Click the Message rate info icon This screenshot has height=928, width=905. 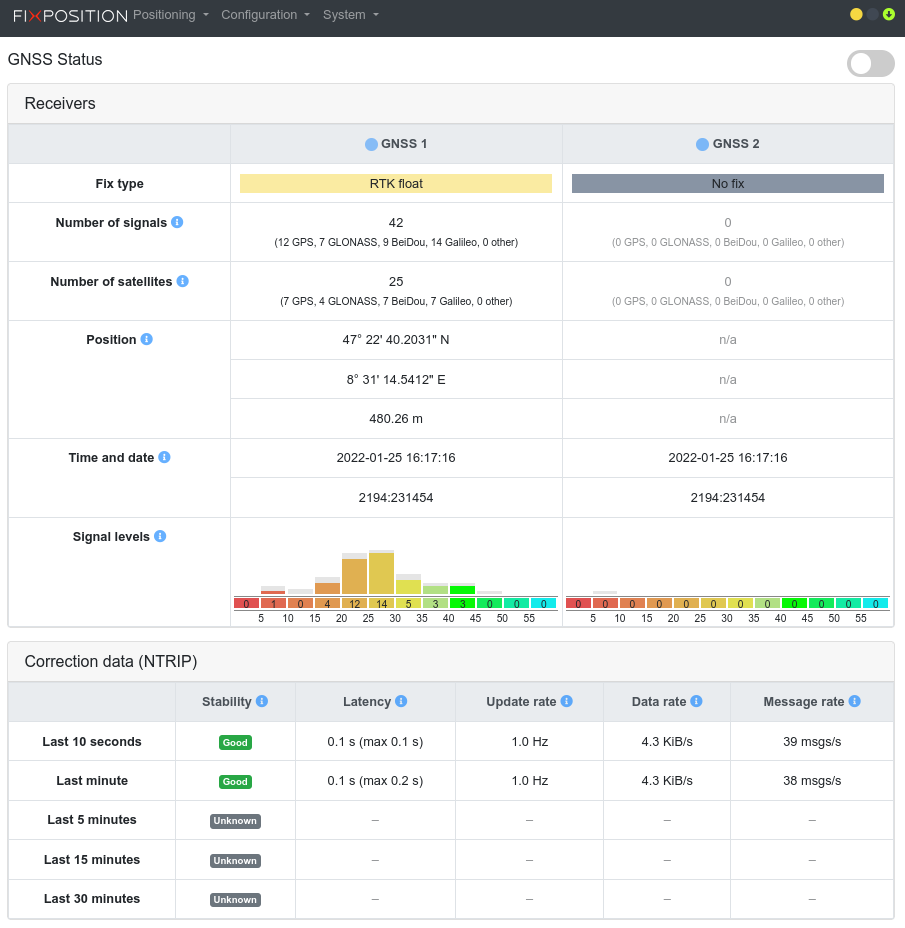point(855,701)
